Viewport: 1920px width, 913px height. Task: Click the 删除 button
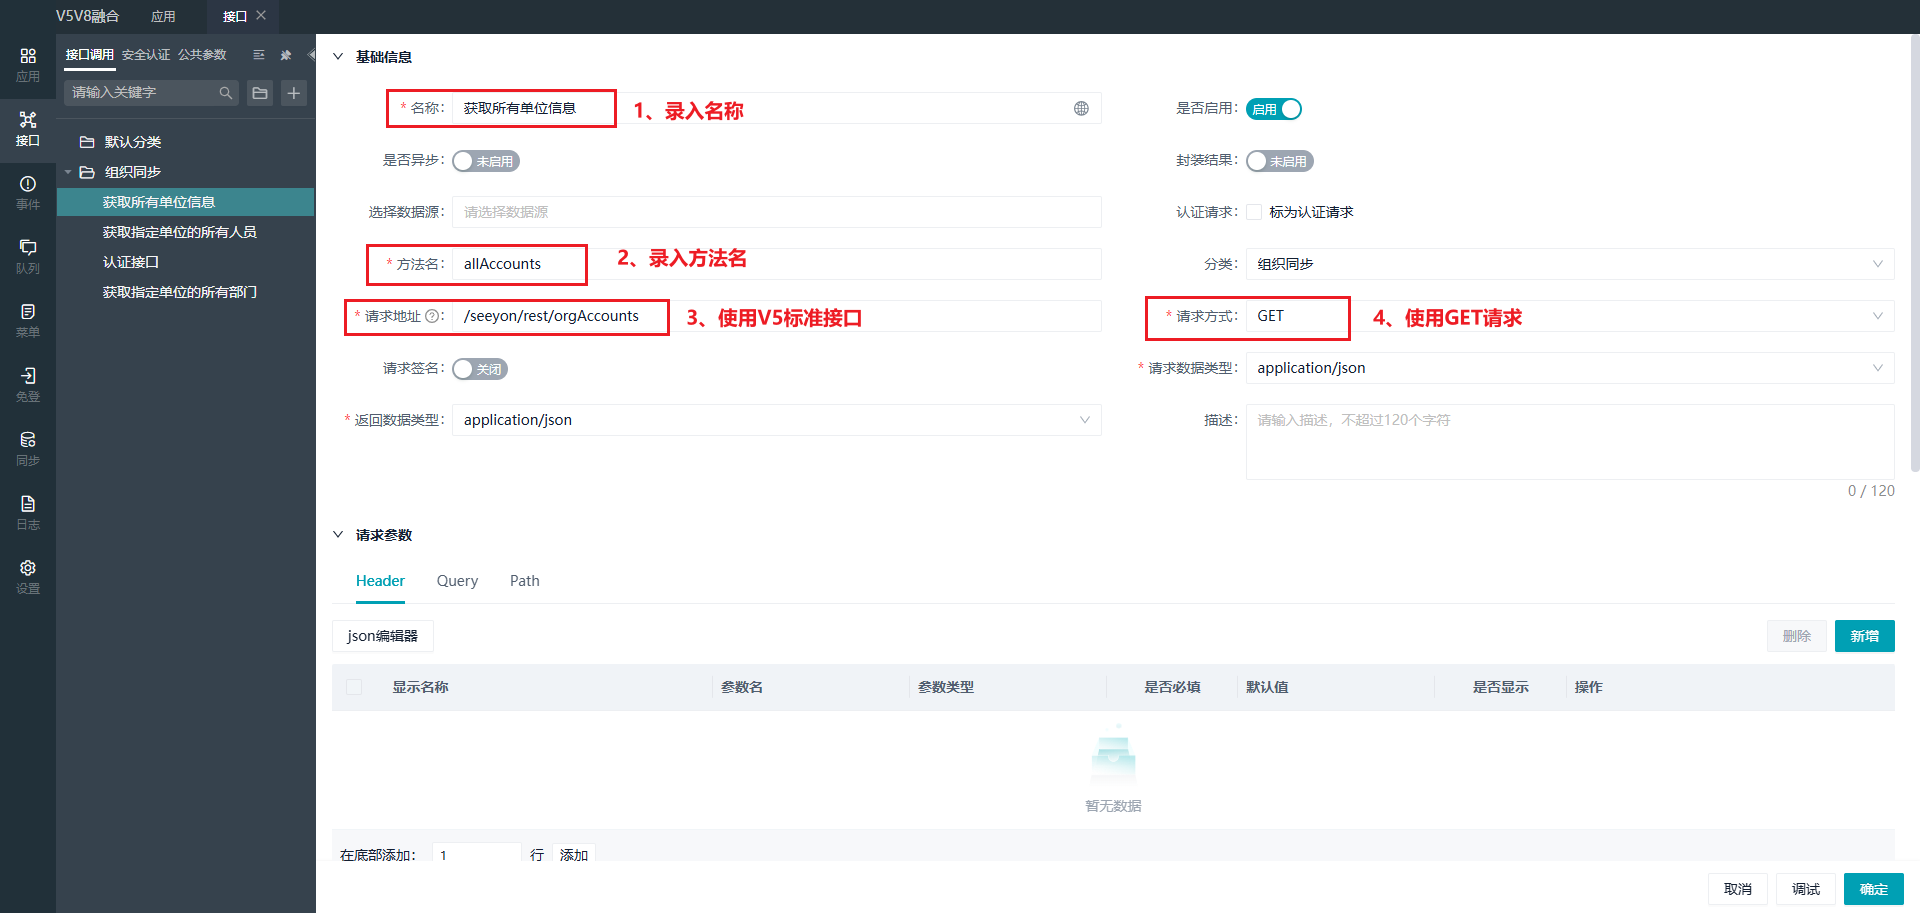(x=1796, y=636)
